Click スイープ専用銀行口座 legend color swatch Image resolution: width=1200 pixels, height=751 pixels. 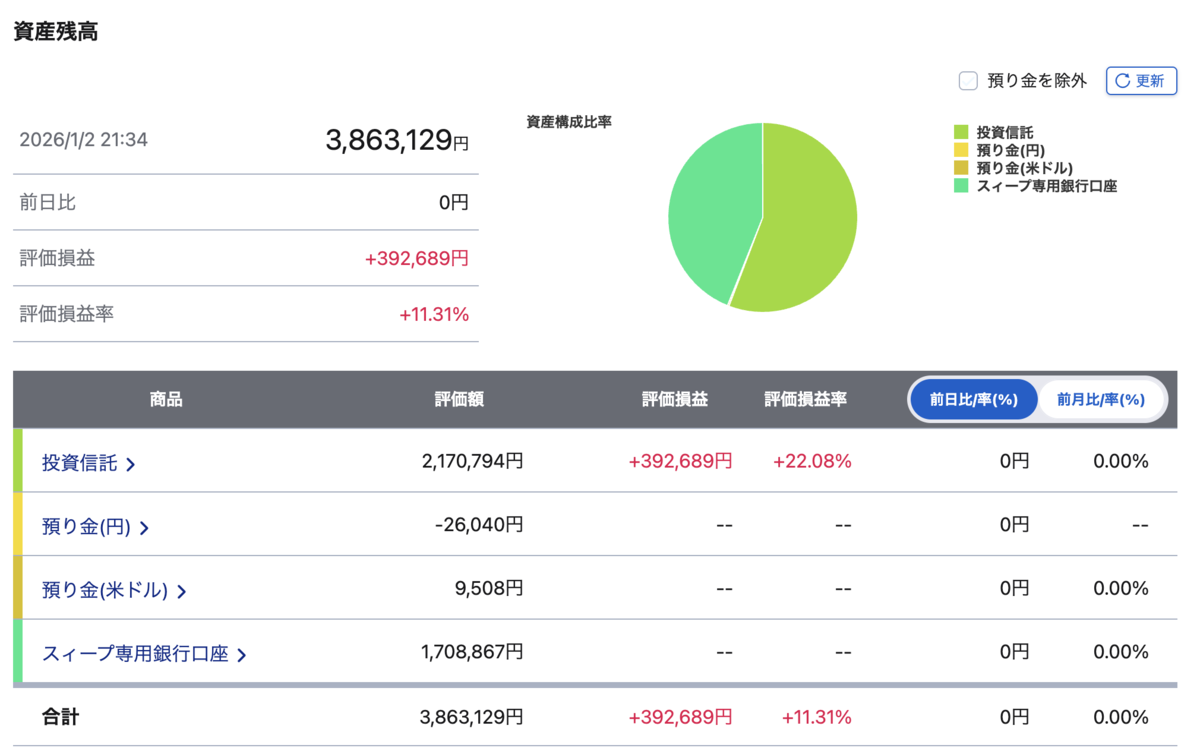coord(961,186)
